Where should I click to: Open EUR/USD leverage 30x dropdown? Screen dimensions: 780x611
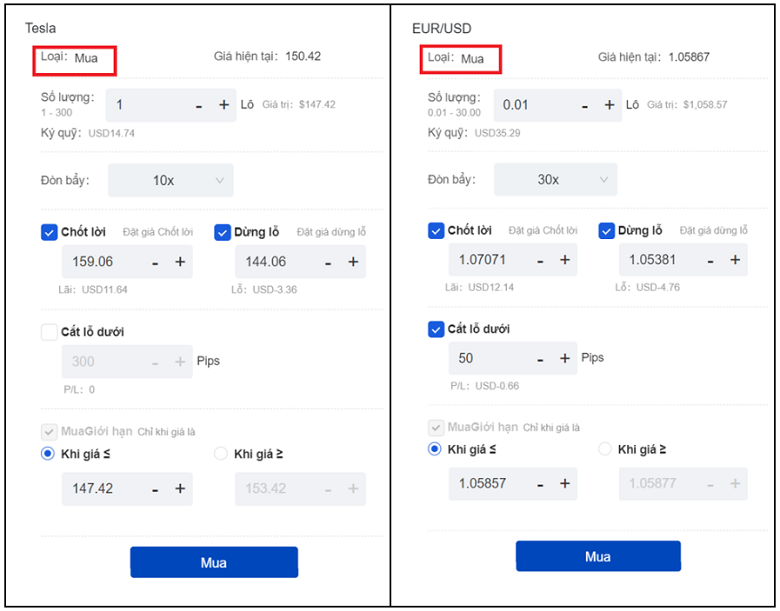click(556, 180)
